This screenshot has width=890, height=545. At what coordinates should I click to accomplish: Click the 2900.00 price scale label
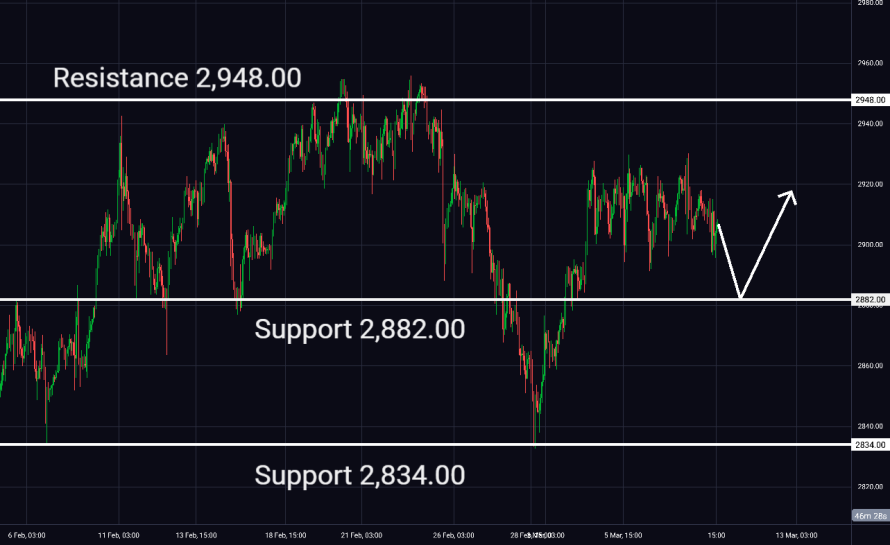point(869,245)
